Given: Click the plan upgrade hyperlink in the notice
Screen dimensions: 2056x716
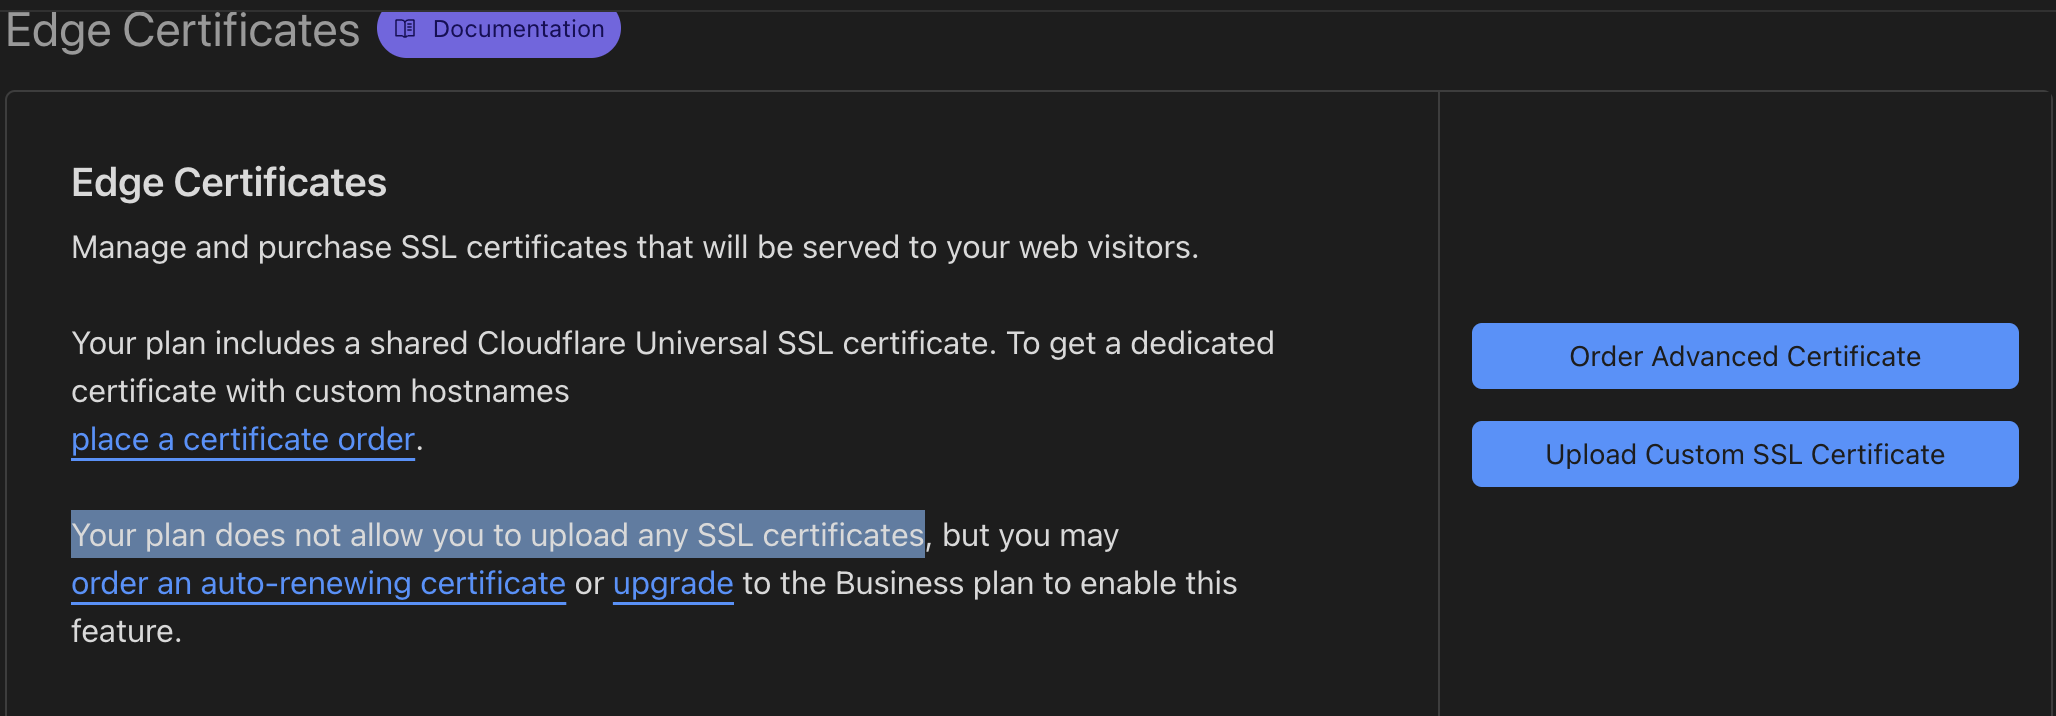Looking at the screenshot, I should pyautogui.click(x=672, y=583).
